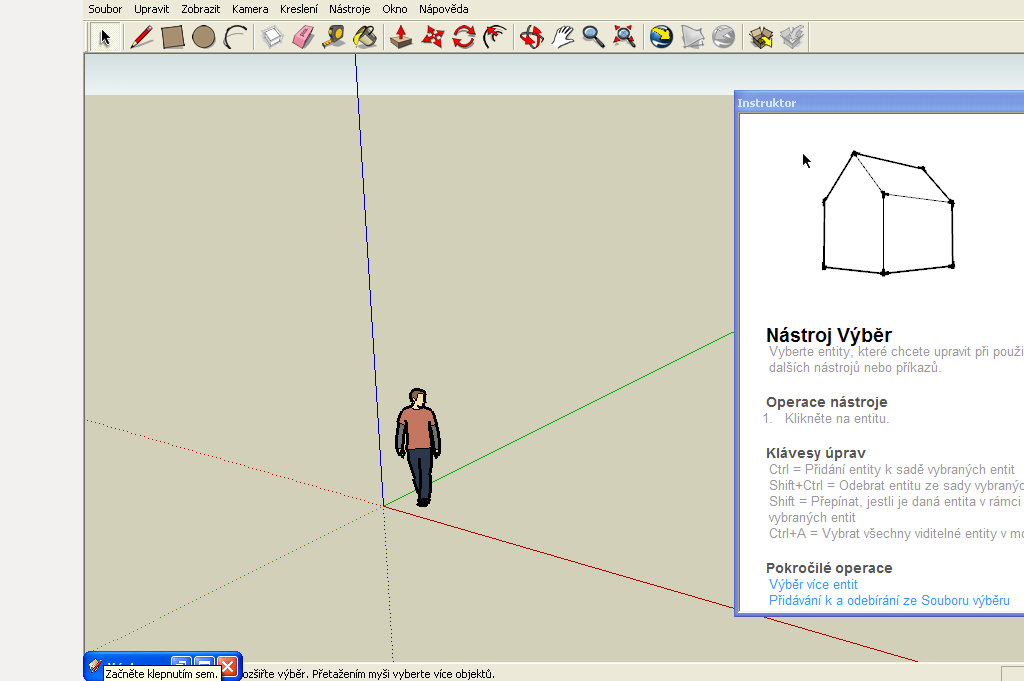
Task: Click the 'Ctrl+A = Vybrat všechny' line
Action: 896,533
